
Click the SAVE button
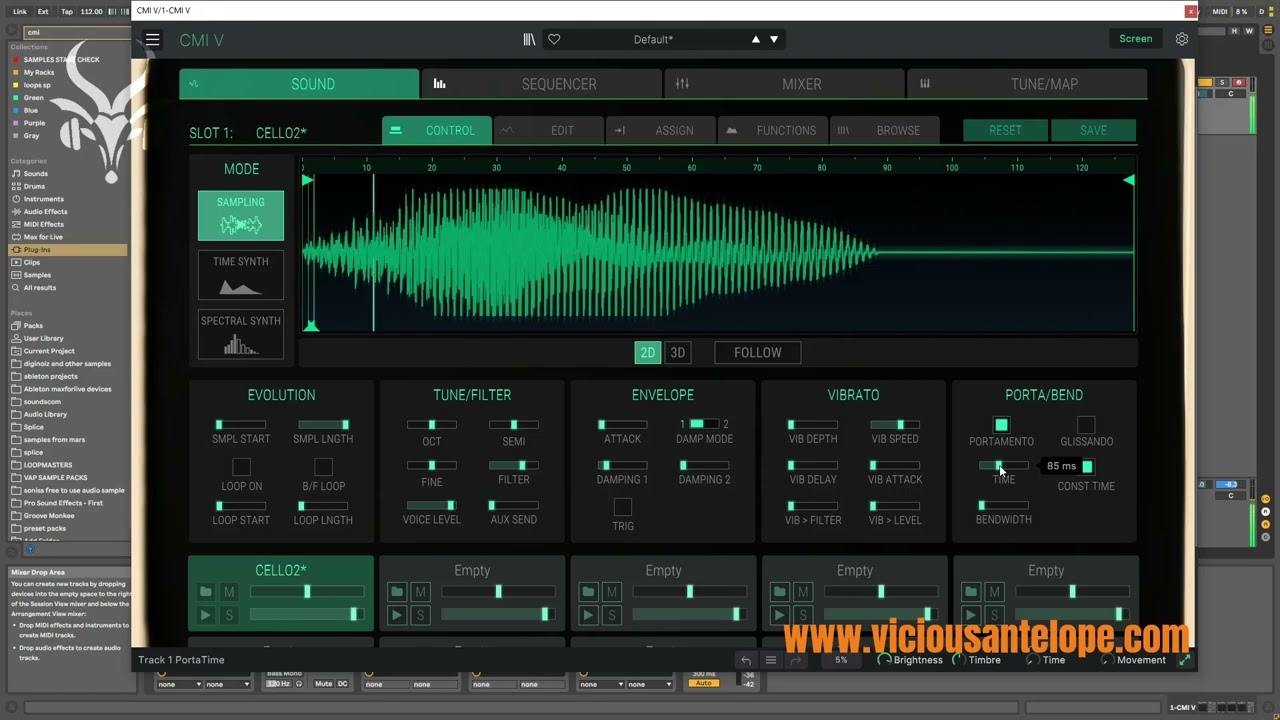[x=1093, y=130]
